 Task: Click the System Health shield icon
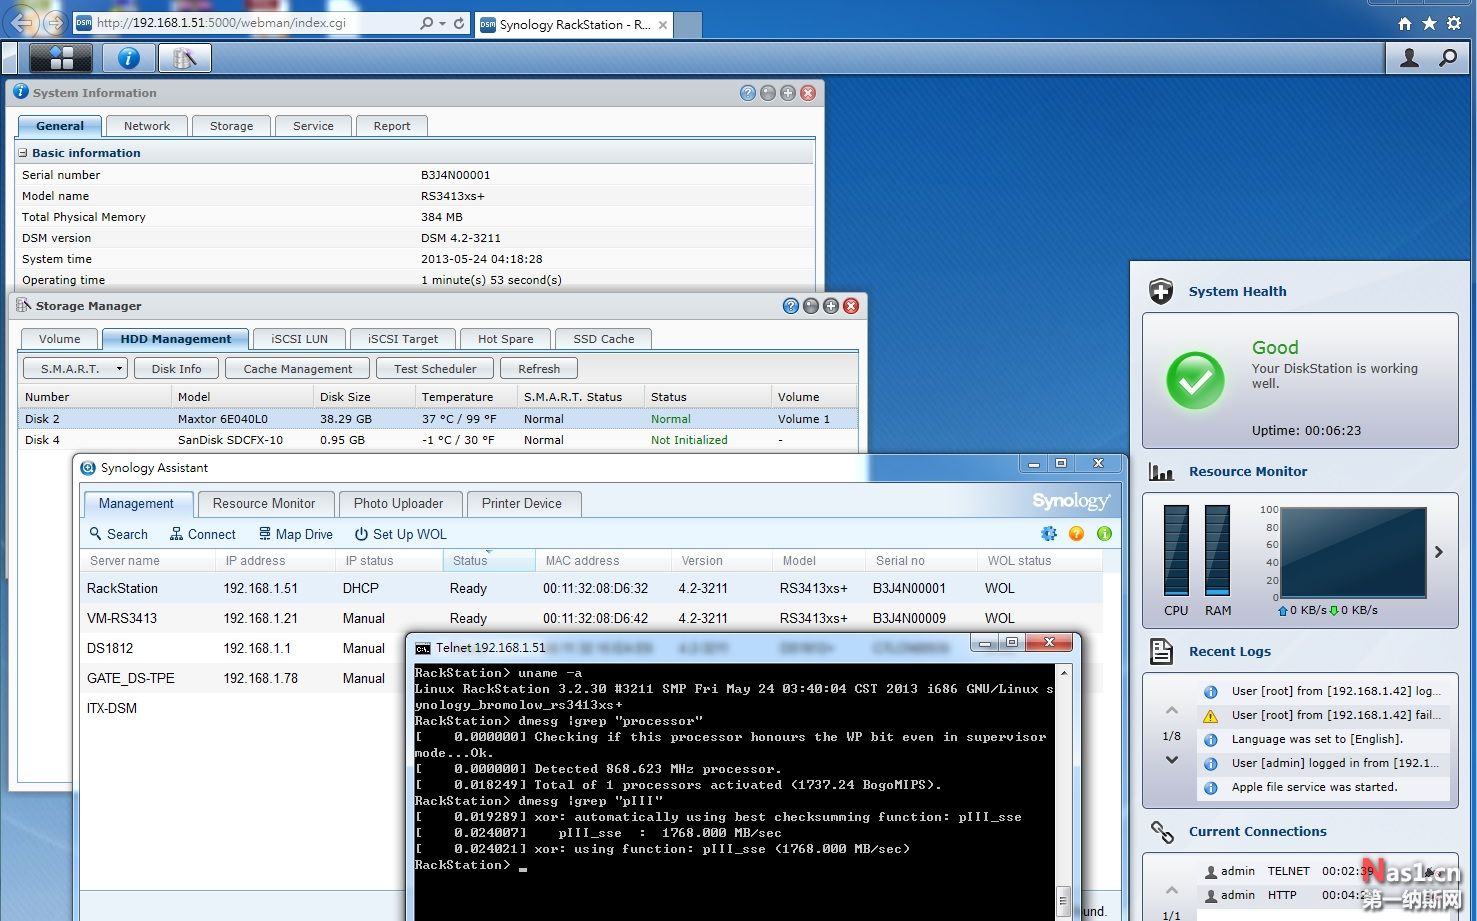click(1161, 291)
